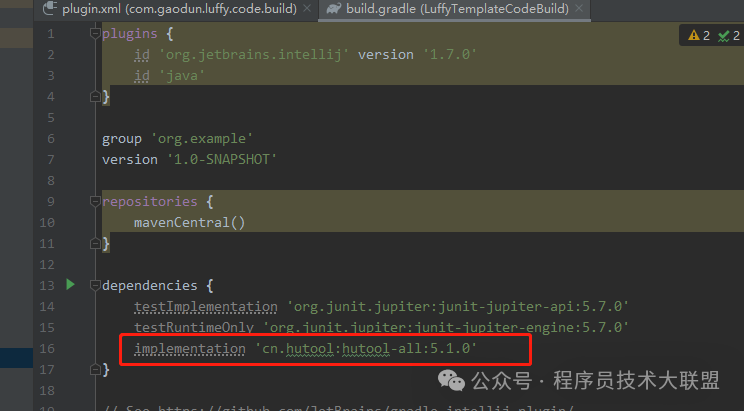This screenshot has width=744, height=411.
Task: Collapse the dependencies block at line 13
Action: [95, 285]
